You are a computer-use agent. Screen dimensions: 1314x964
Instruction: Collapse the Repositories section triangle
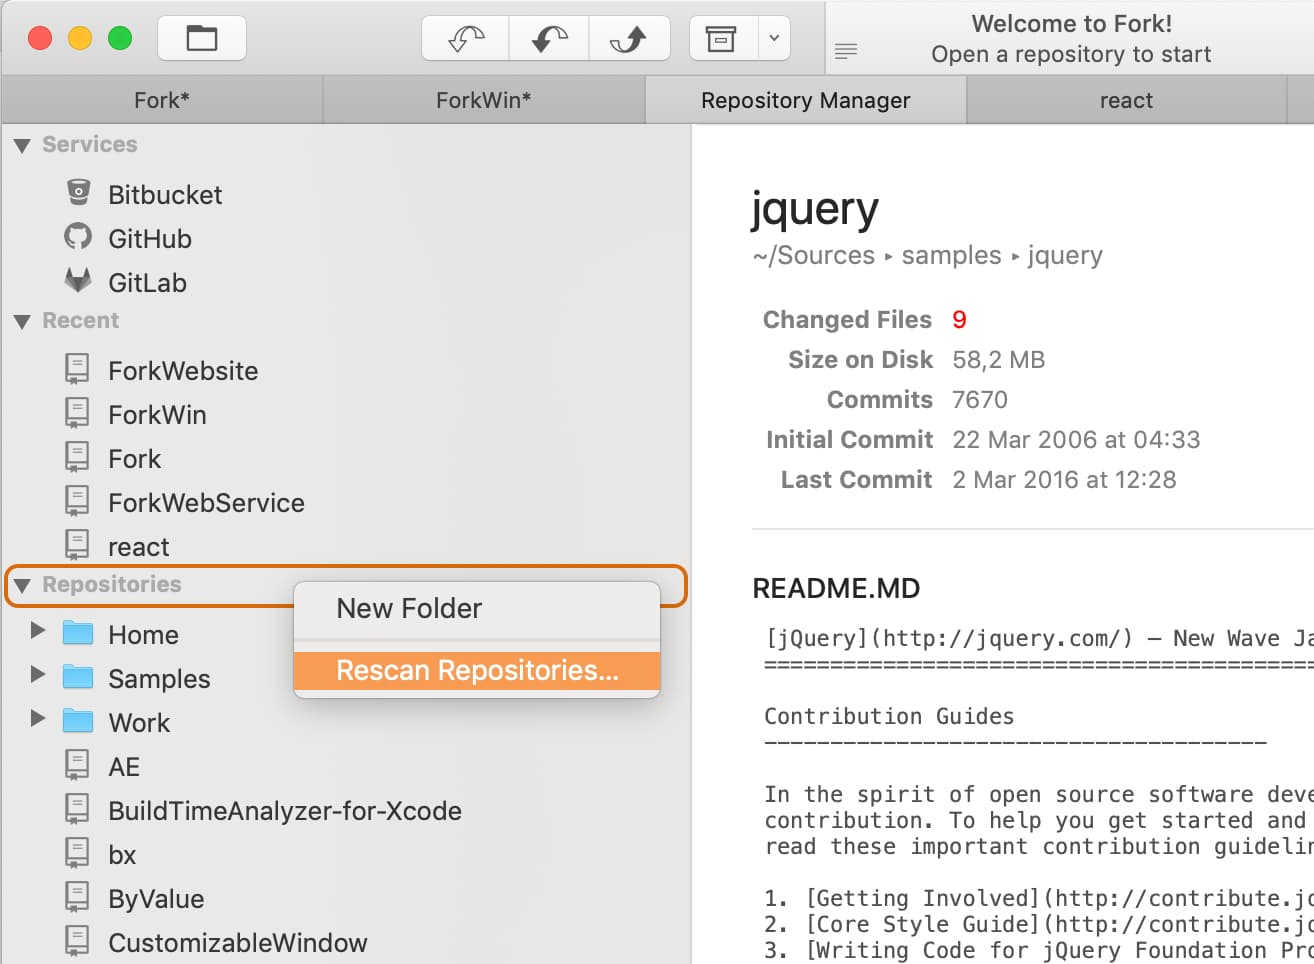22,586
